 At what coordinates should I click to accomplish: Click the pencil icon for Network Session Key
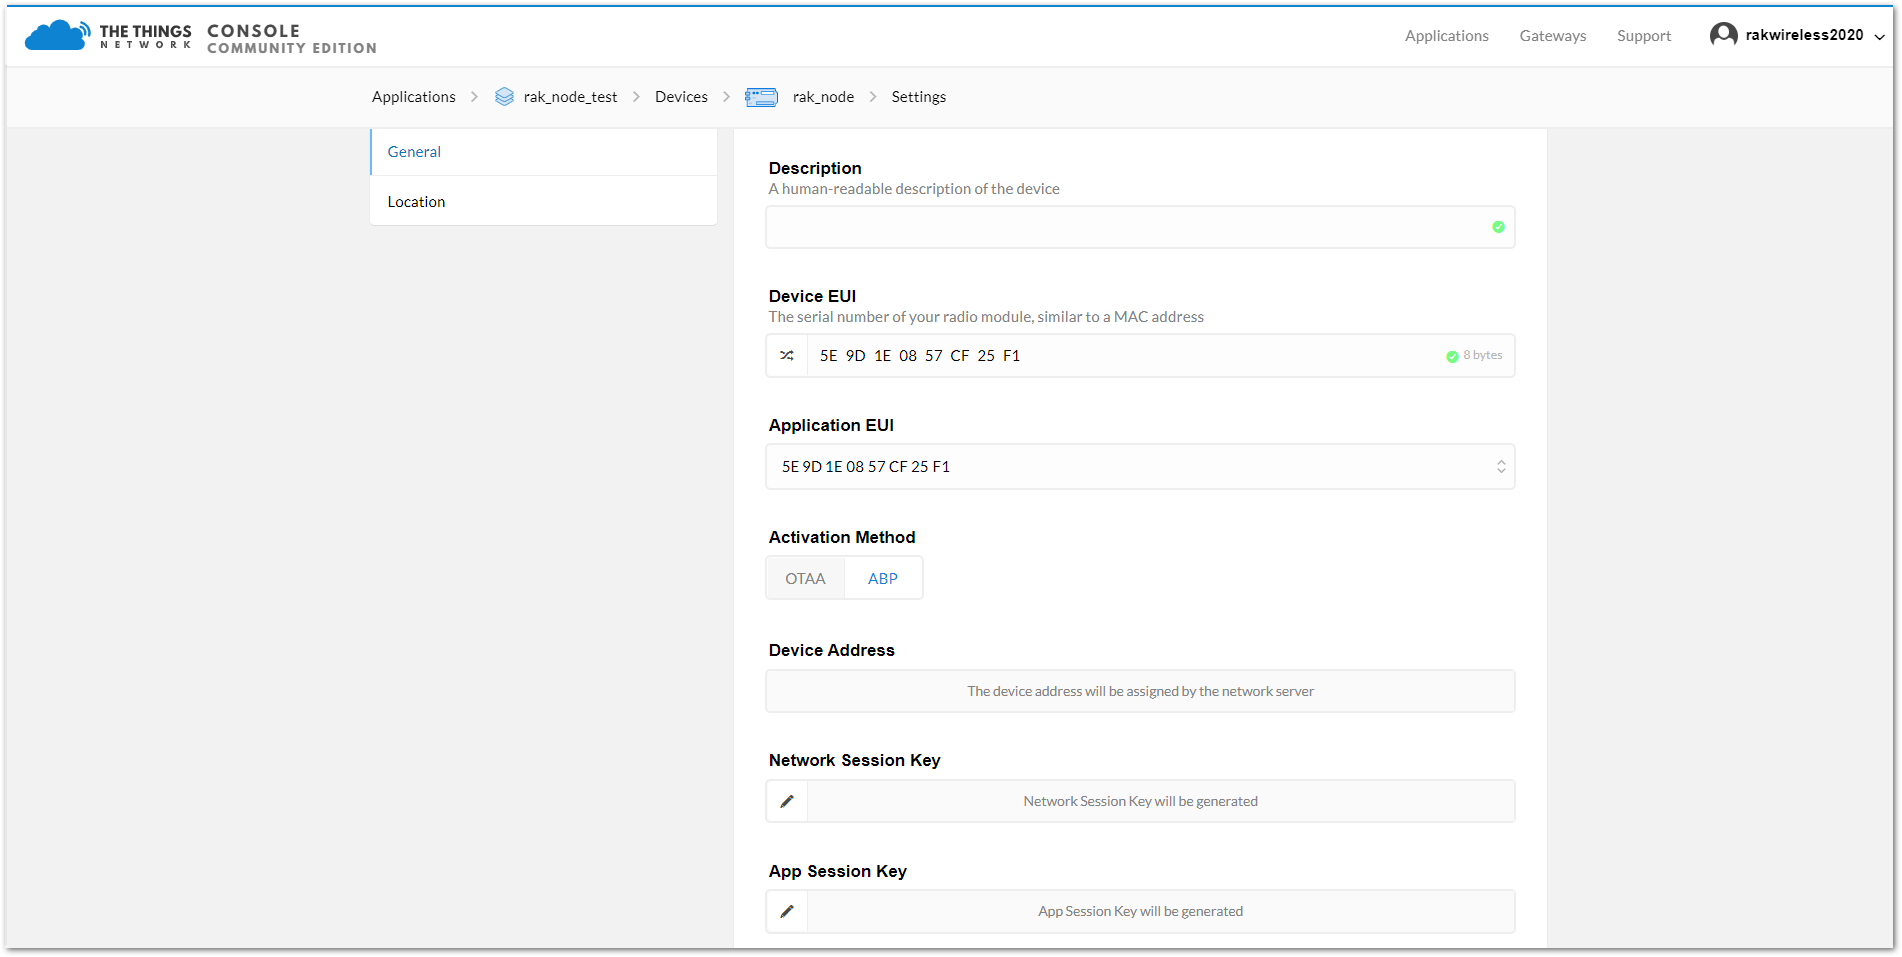click(x=787, y=802)
